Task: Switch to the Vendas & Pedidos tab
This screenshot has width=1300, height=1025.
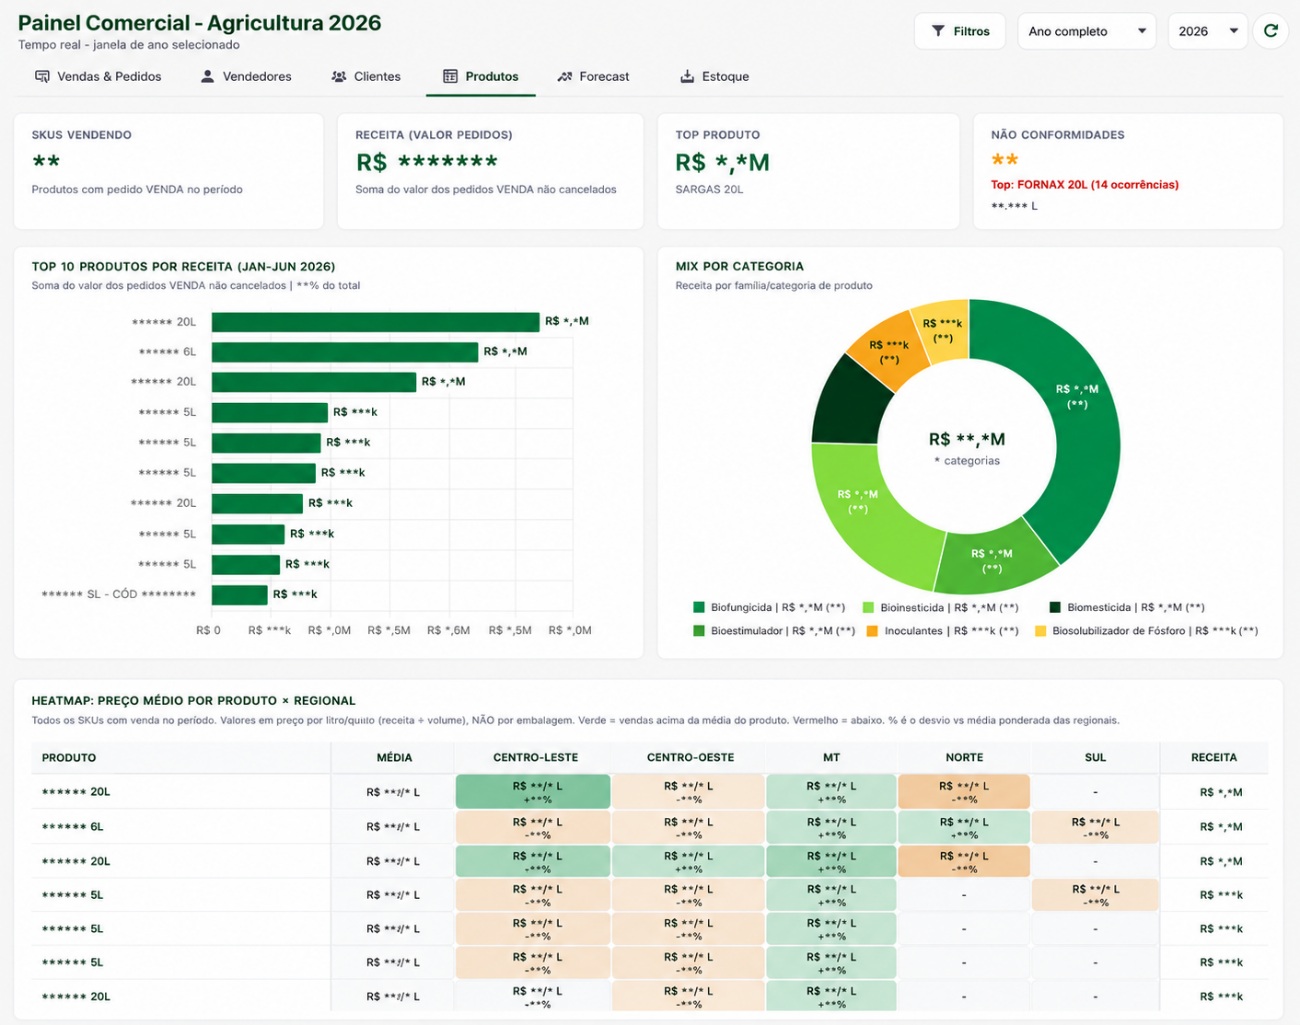Action: 98,76
